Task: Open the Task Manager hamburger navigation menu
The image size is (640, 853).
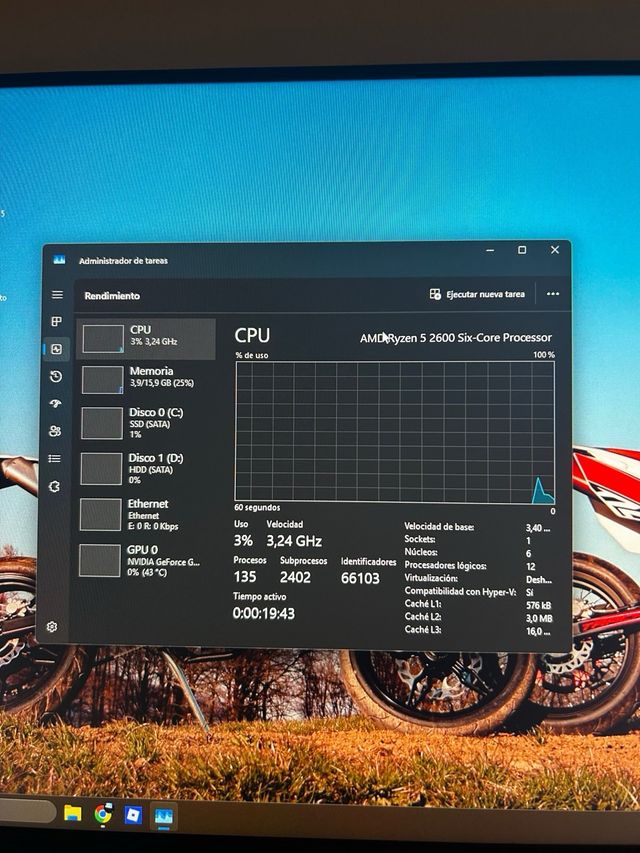Action: (57, 295)
